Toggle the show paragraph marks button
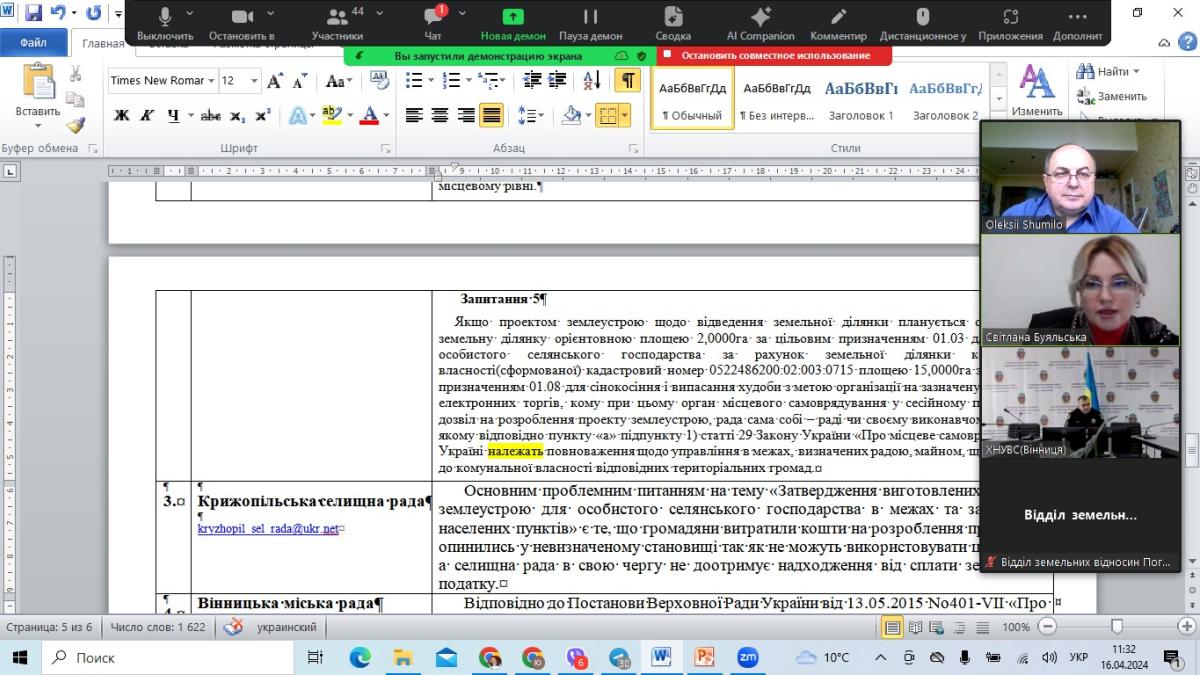 [x=627, y=81]
